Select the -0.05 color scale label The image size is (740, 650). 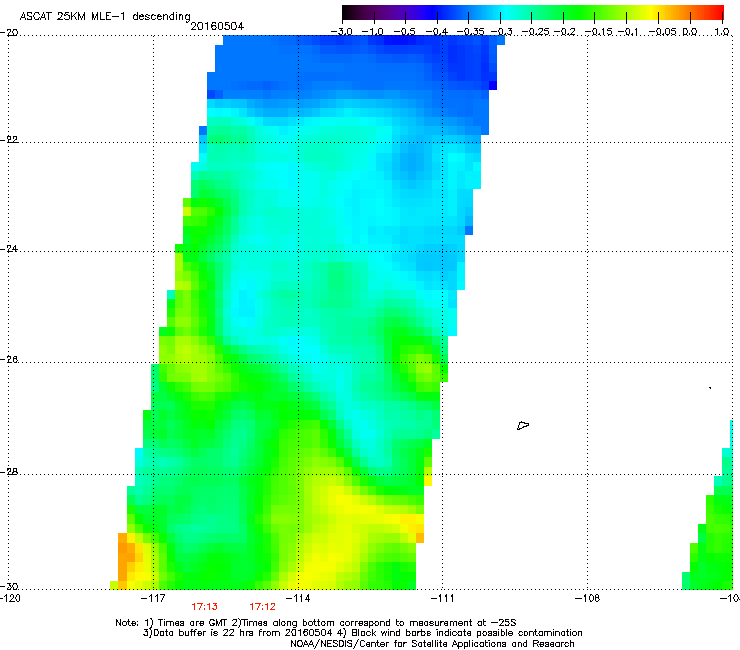(663, 32)
